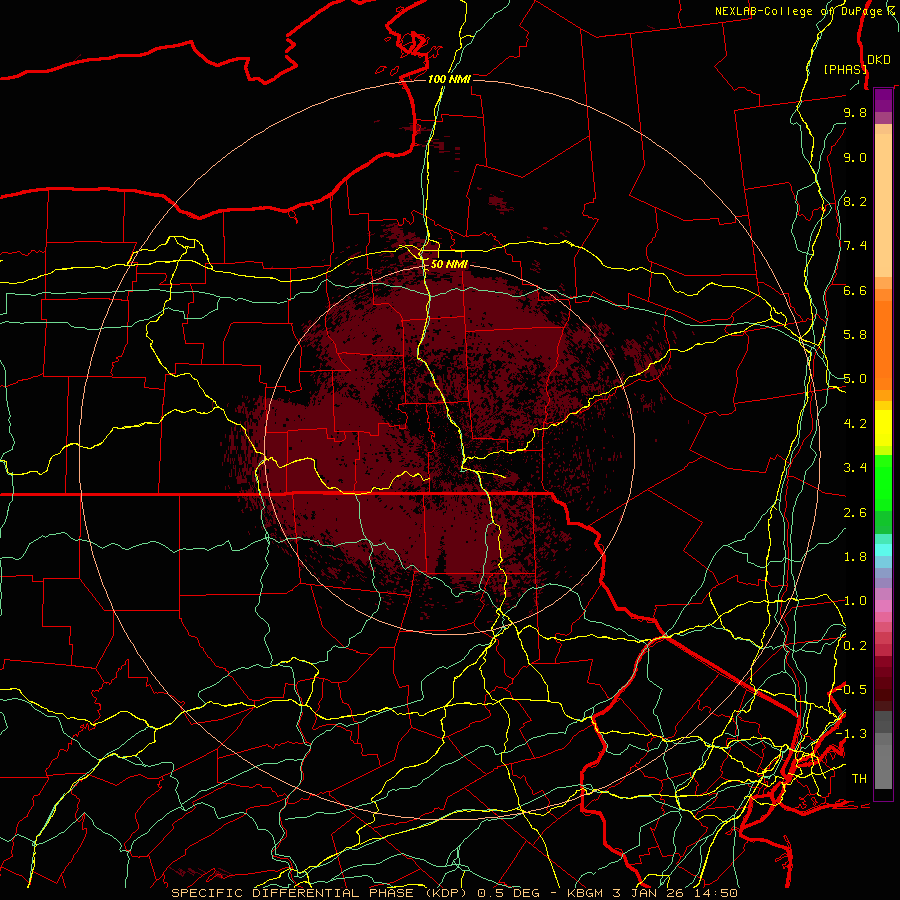Pick the purple segment atop the color bar
This screenshot has height=900, width=900.
883,101
